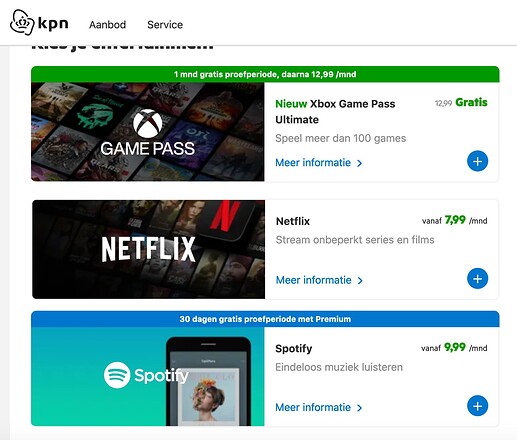517x440 pixels.
Task: Add Spotify using the plus button
Action: (x=477, y=406)
